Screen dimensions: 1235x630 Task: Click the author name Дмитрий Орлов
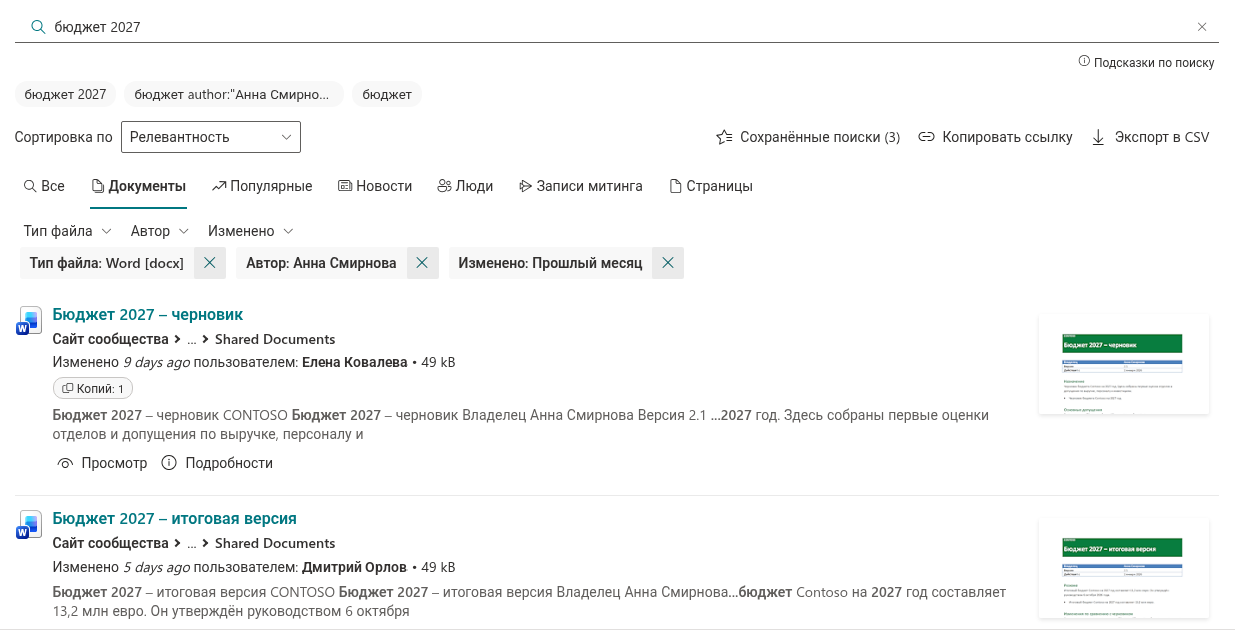pyautogui.click(x=355, y=567)
